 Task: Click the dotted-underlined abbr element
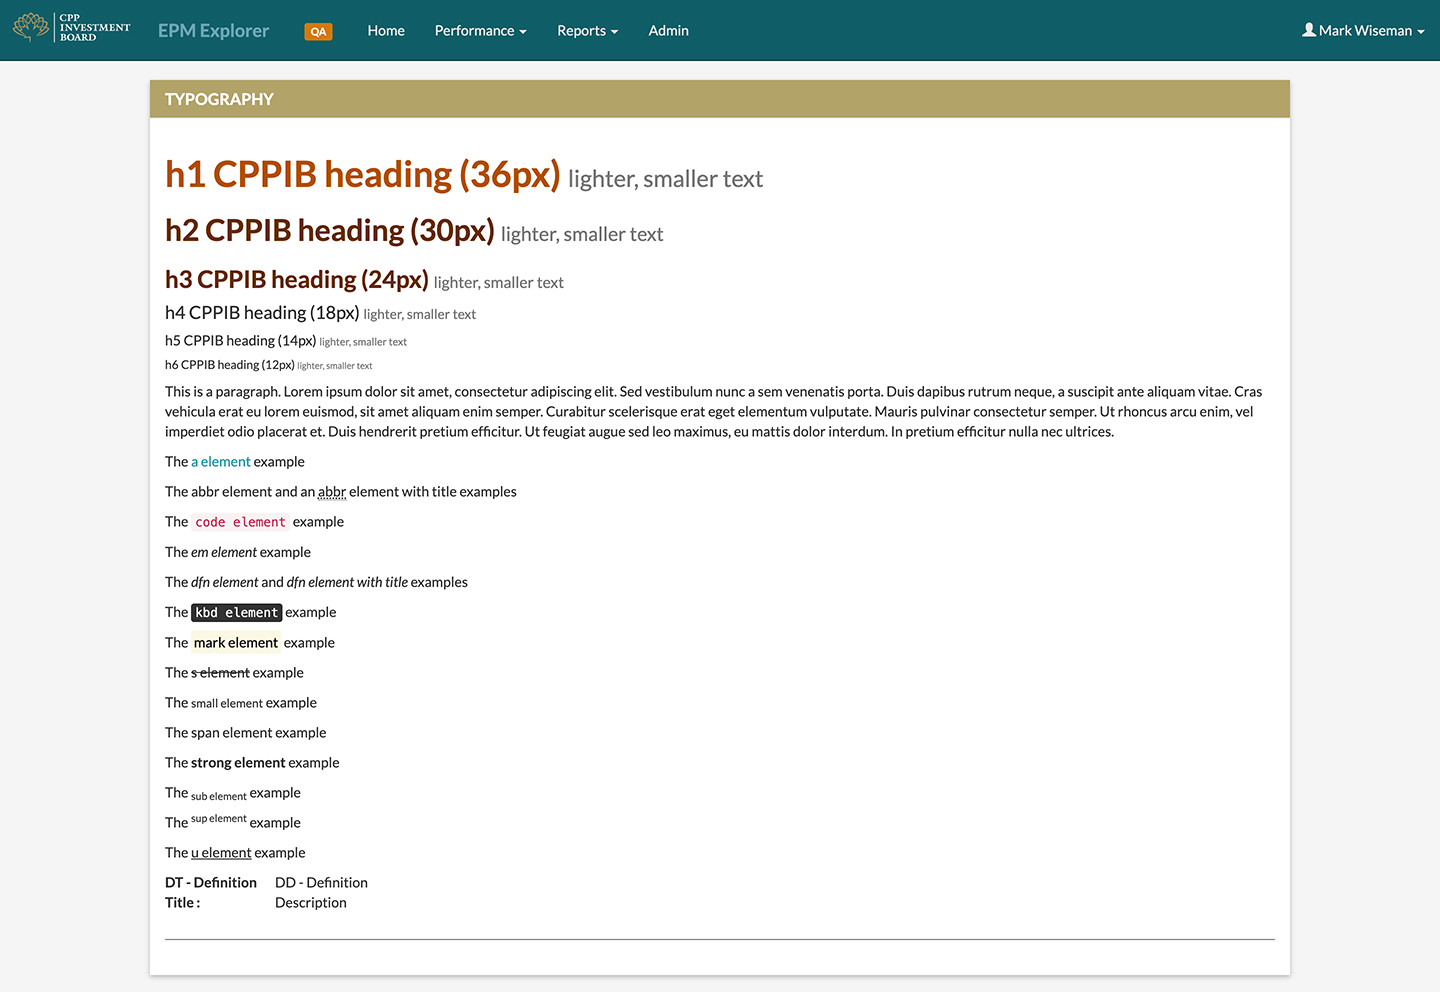click(x=332, y=492)
